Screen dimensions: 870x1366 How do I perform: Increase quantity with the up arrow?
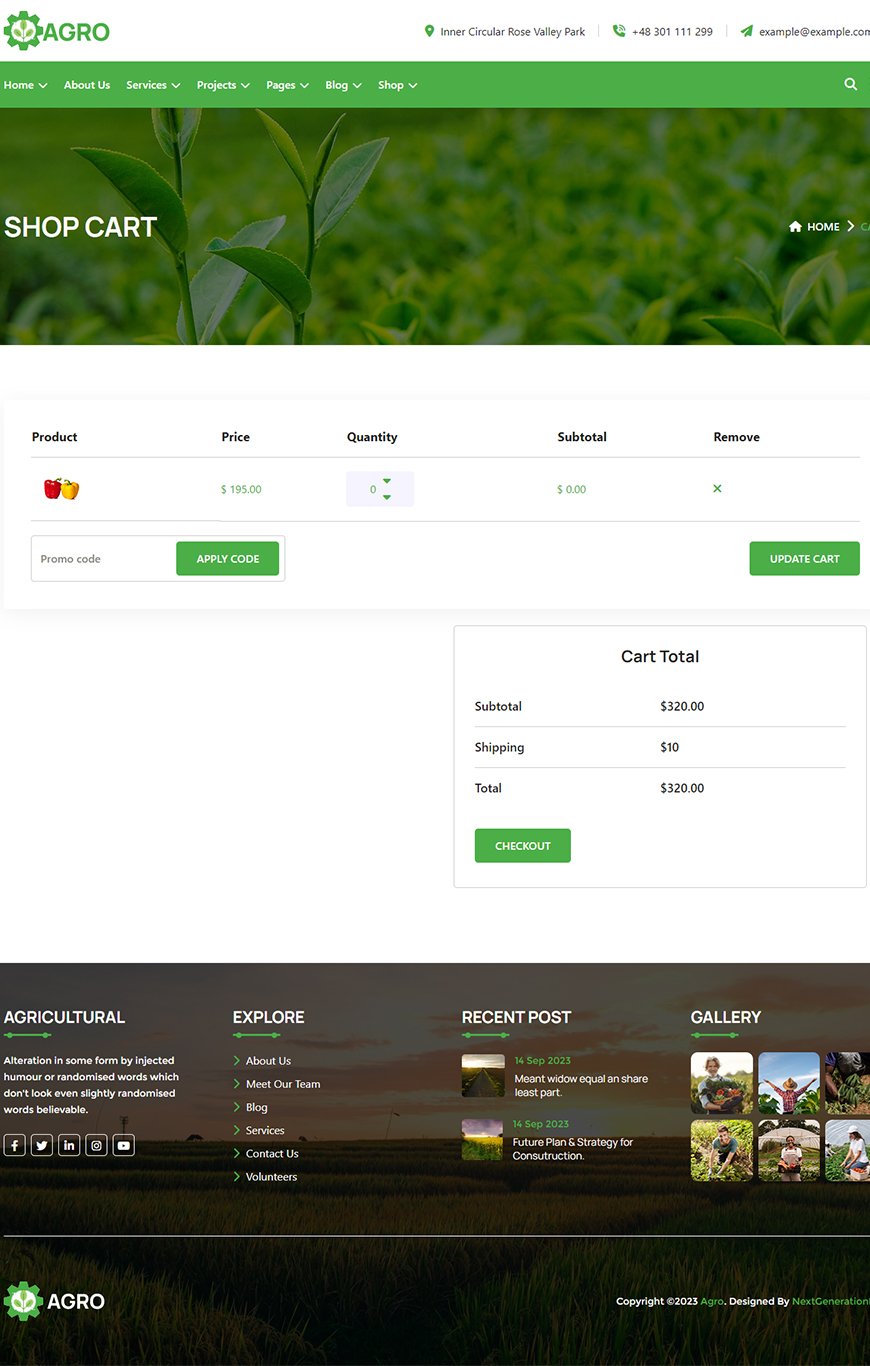pos(387,481)
